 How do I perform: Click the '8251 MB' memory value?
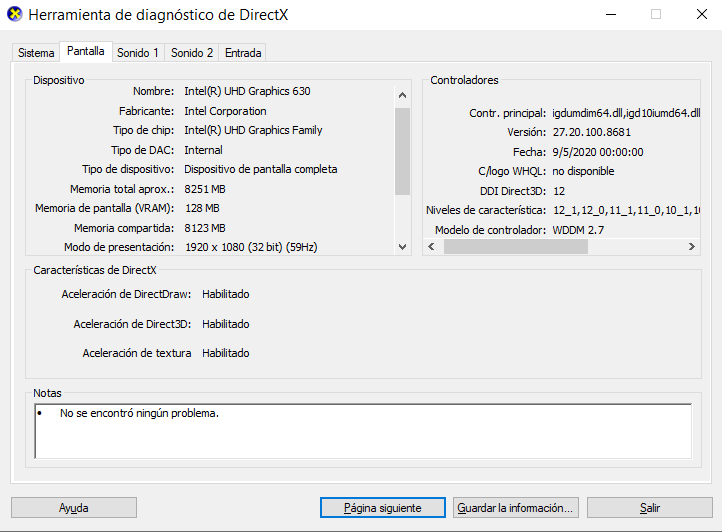(x=205, y=189)
